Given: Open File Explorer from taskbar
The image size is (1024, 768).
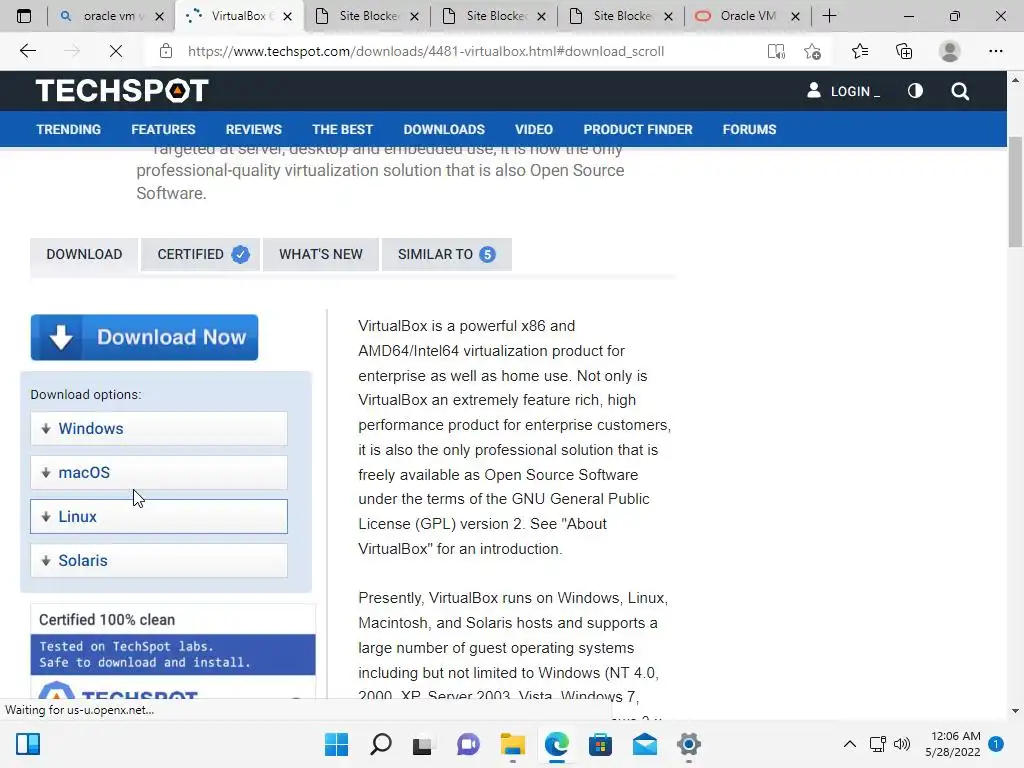Looking at the screenshot, I should [513, 744].
